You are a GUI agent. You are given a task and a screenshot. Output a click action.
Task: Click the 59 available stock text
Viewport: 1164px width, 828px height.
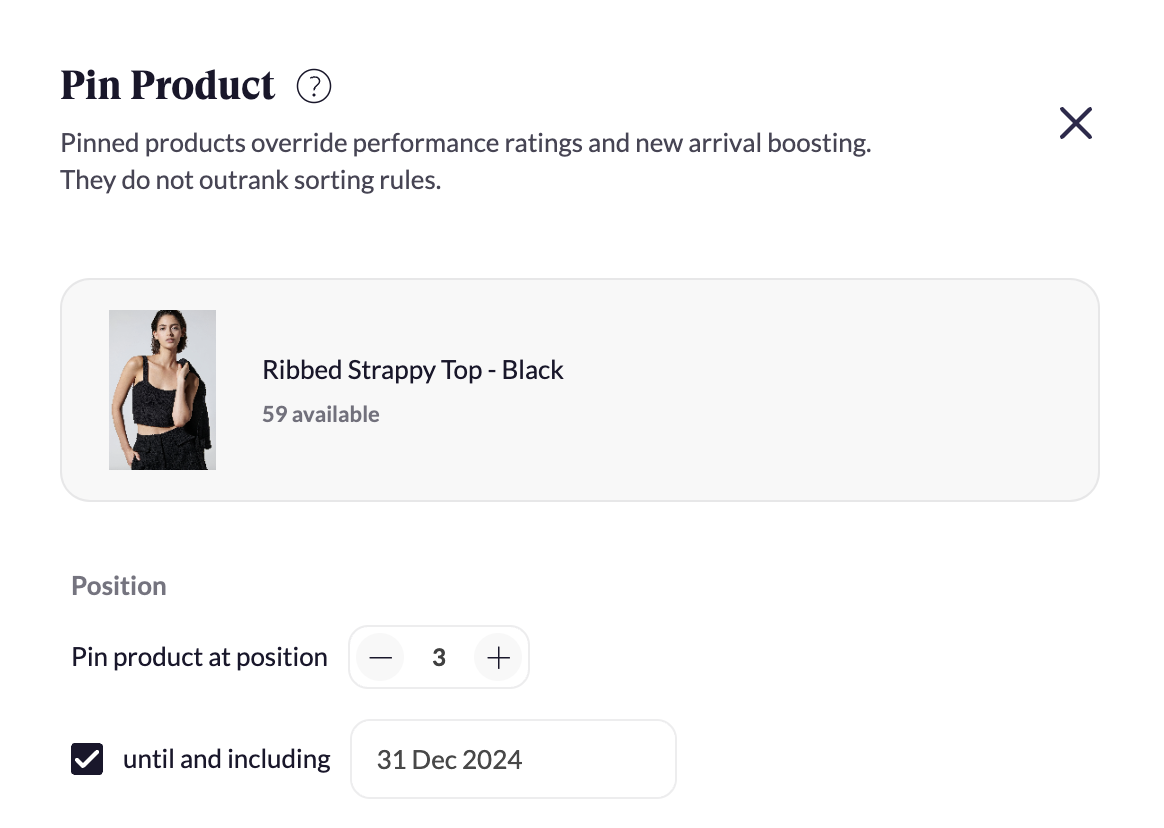[321, 414]
